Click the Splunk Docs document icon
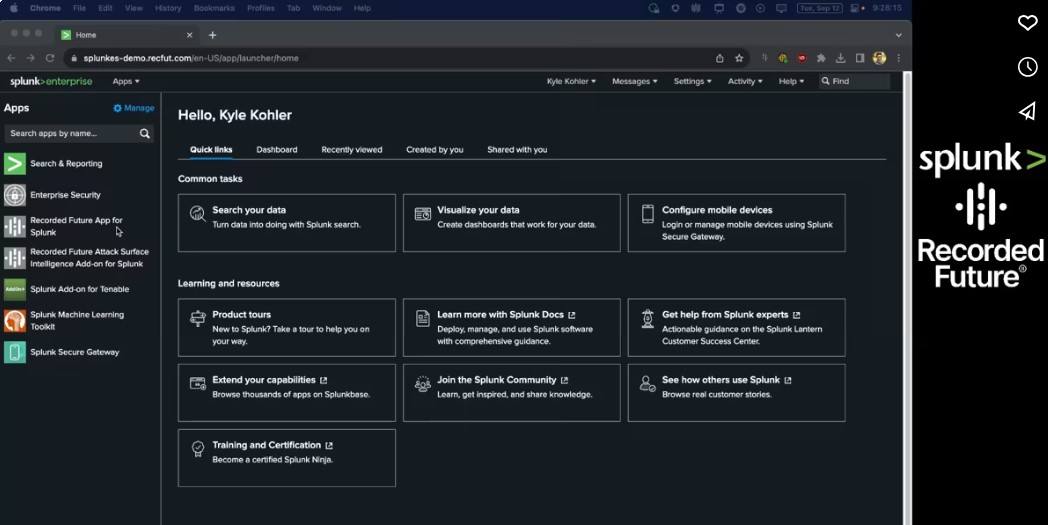 (x=422, y=318)
